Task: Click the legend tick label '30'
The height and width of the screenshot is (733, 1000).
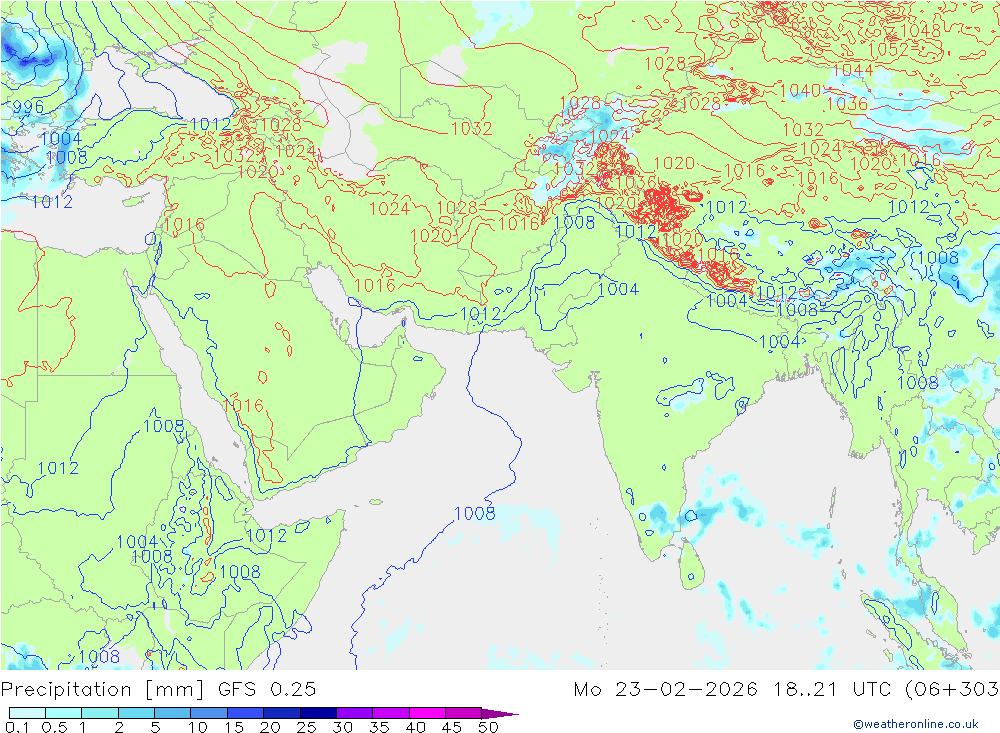Action: point(343,727)
